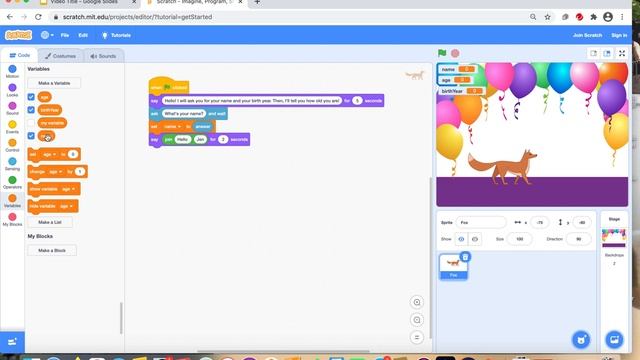
Task: Open the File menu
Action: (65, 36)
